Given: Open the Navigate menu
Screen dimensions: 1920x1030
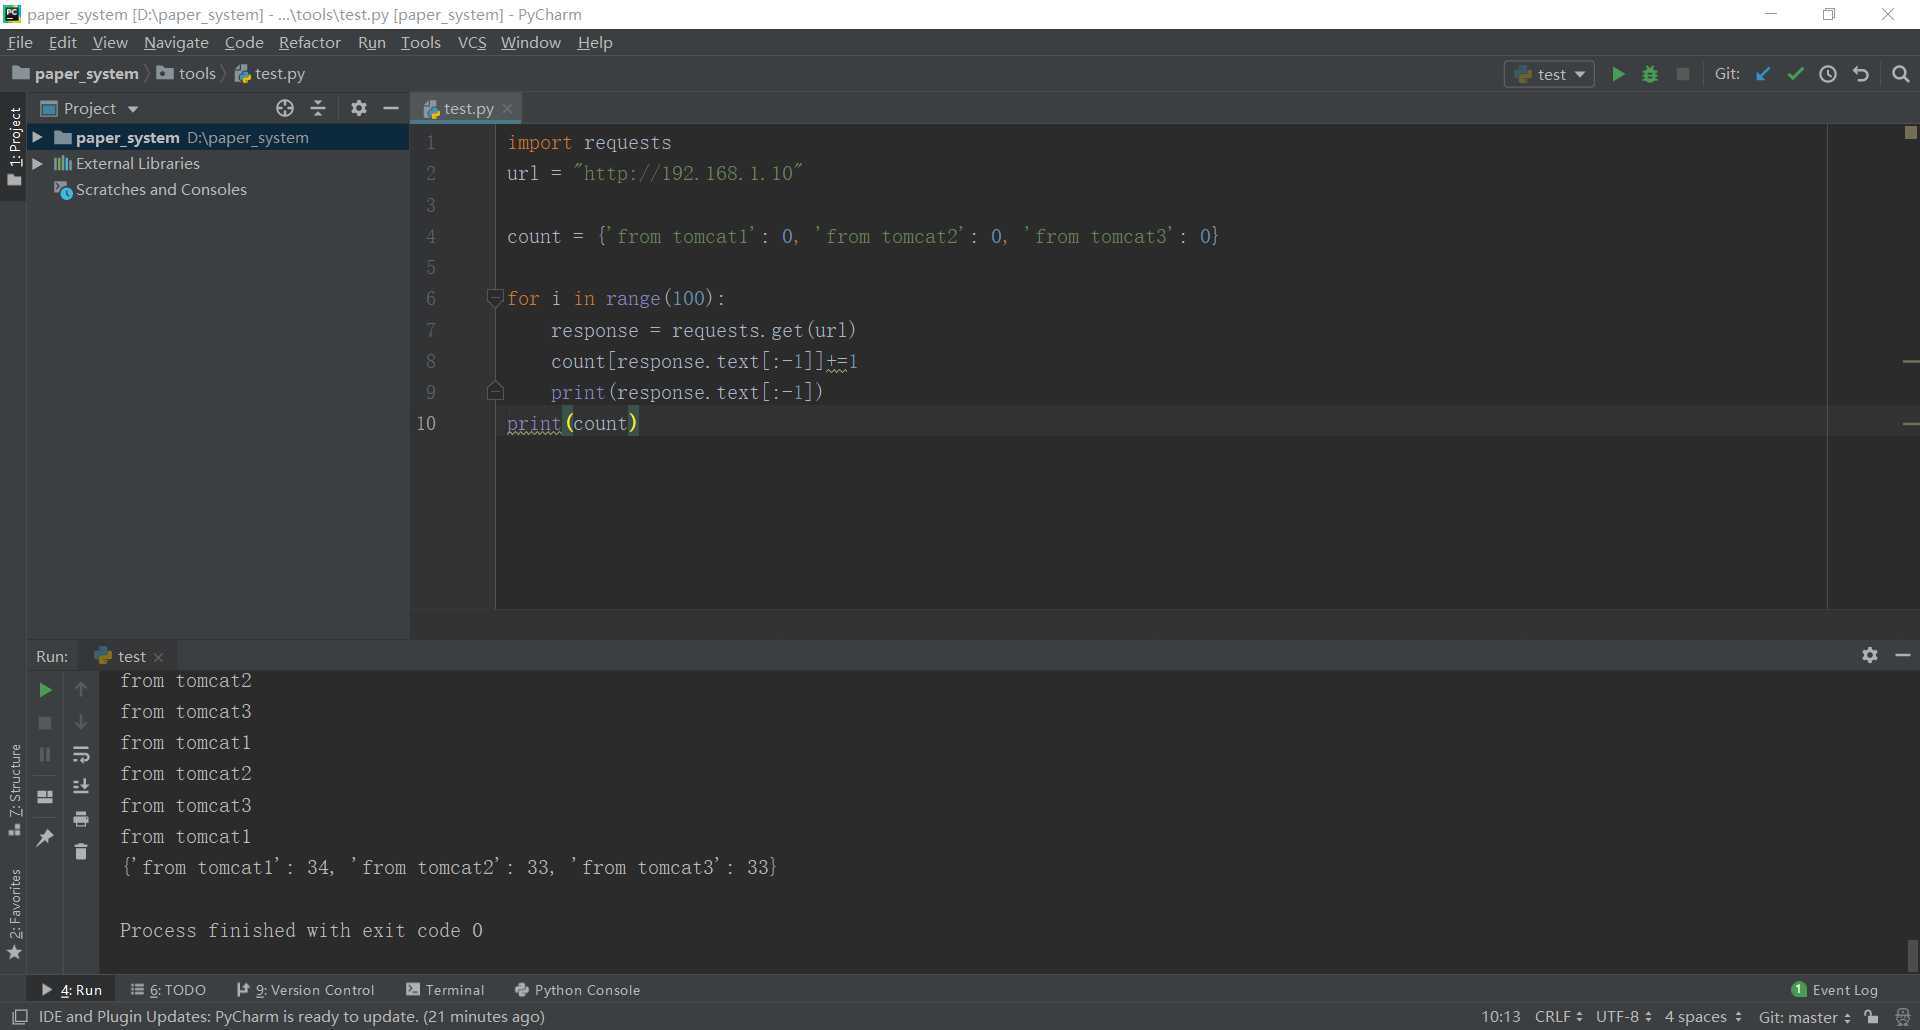Looking at the screenshot, I should coord(176,42).
